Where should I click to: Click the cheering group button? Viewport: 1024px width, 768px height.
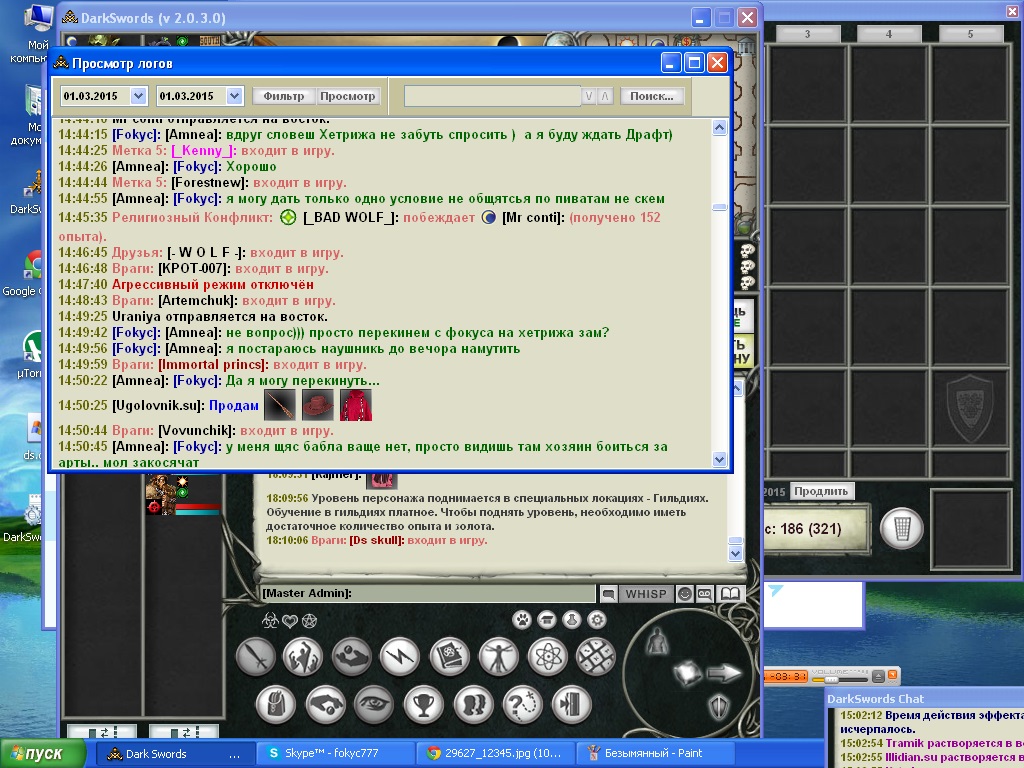(x=302, y=656)
